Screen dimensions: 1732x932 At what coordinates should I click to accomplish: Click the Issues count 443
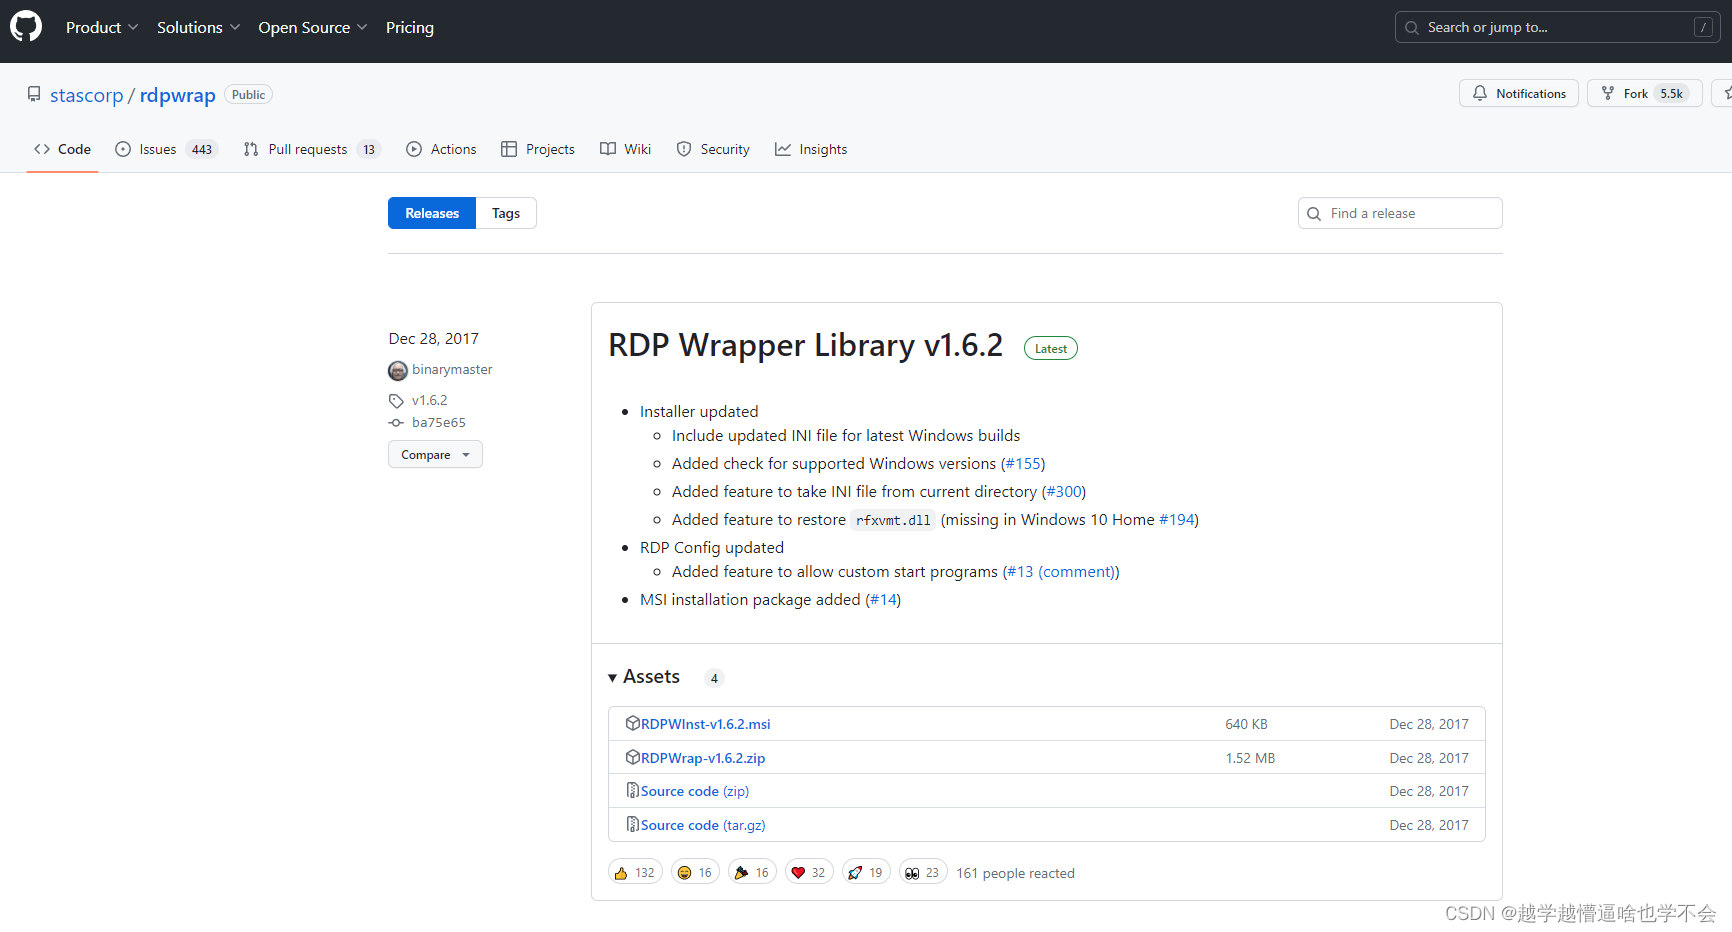pyautogui.click(x=202, y=150)
